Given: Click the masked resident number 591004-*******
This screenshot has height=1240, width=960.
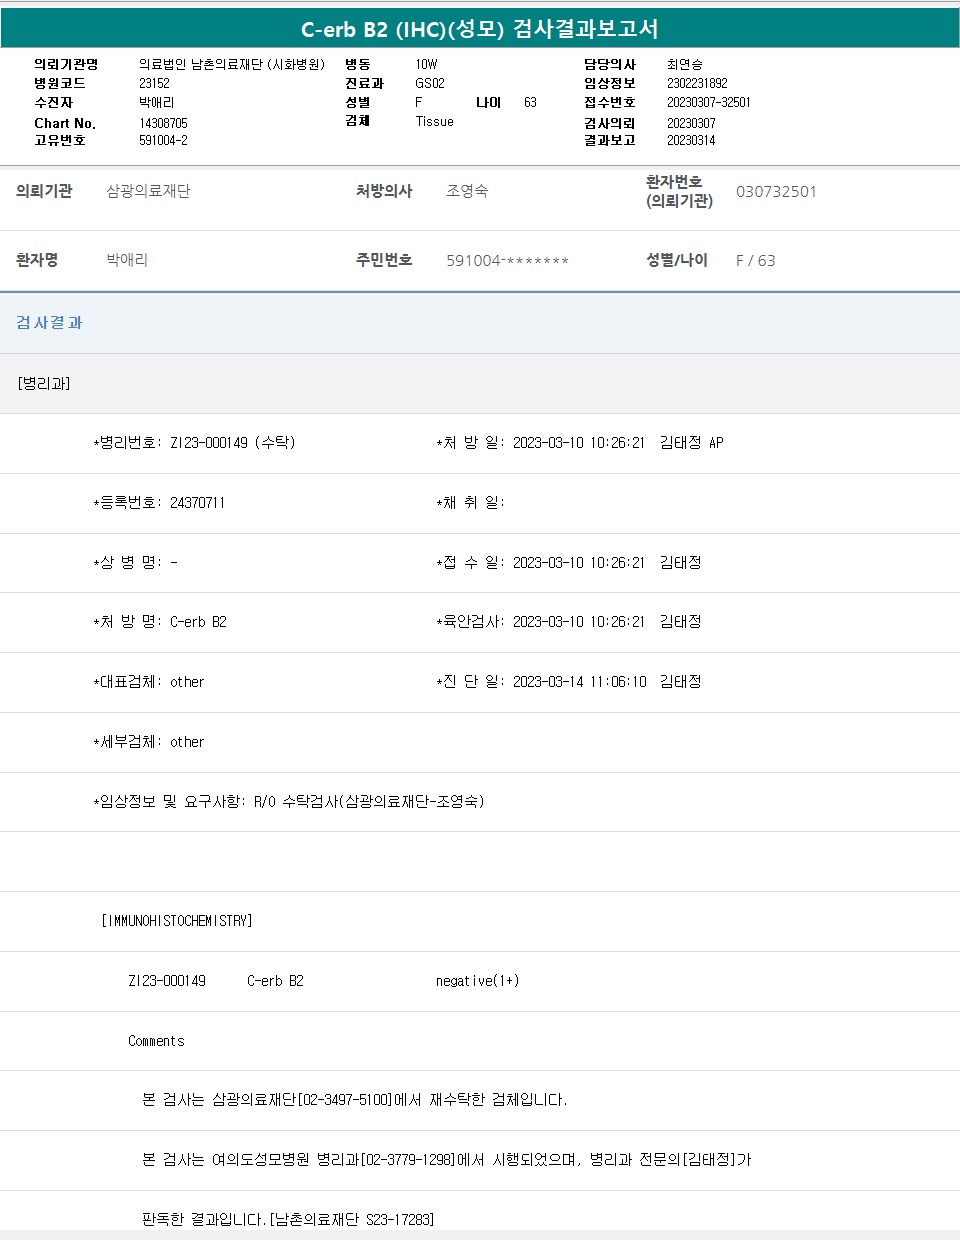Looking at the screenshot, I should click(x=507, y=260).
